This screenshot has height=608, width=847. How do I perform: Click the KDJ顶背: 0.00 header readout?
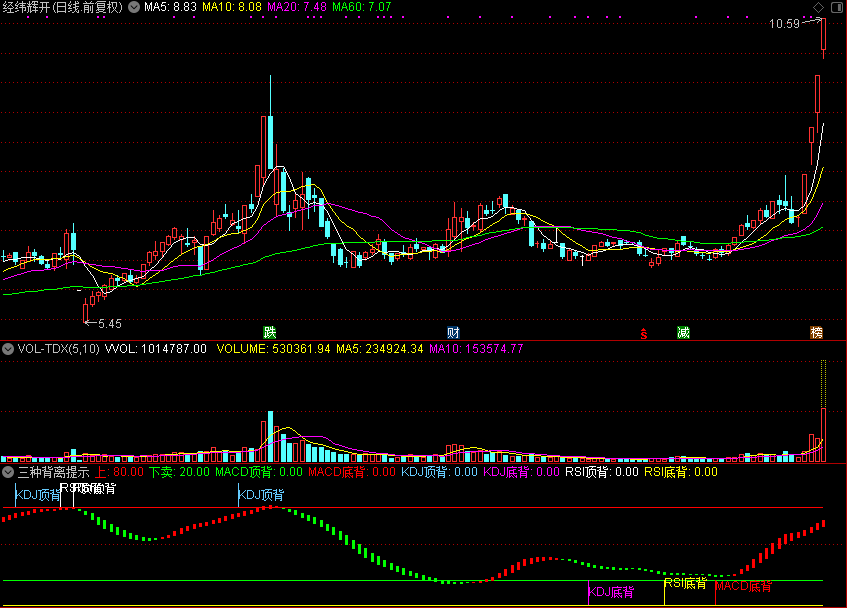[439, 472]
